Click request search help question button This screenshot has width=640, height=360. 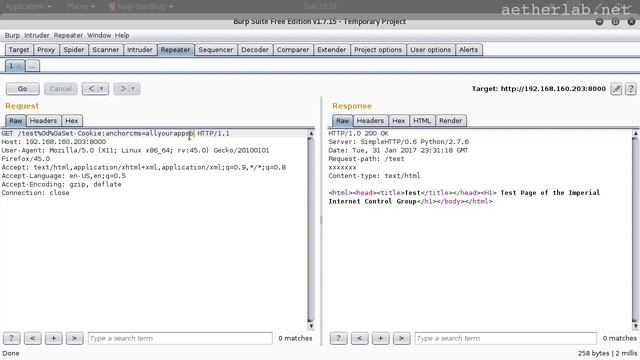pyautogui.click(x=11, y=338)
